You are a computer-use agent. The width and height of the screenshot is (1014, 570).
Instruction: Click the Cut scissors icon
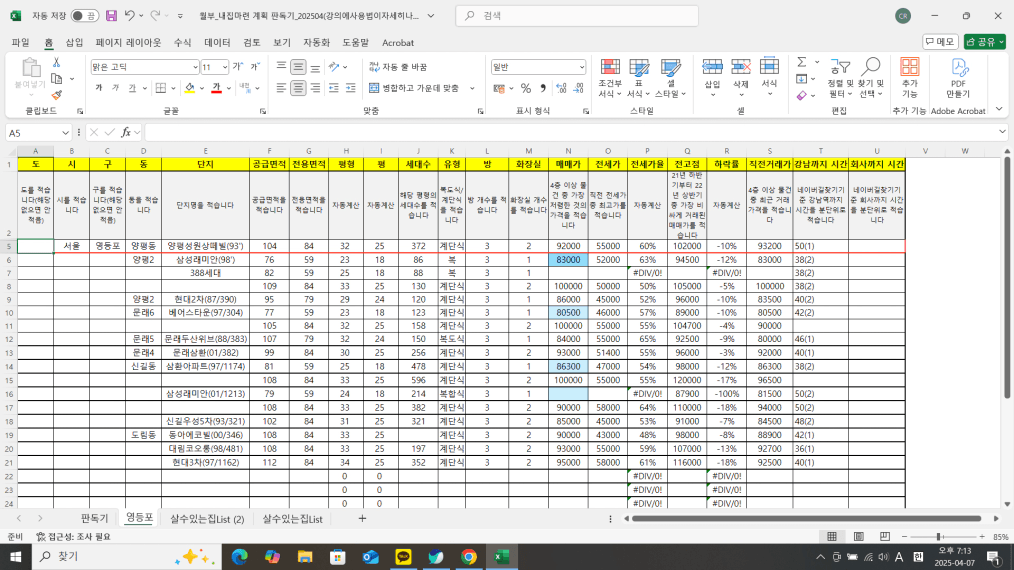click(56, 63)
